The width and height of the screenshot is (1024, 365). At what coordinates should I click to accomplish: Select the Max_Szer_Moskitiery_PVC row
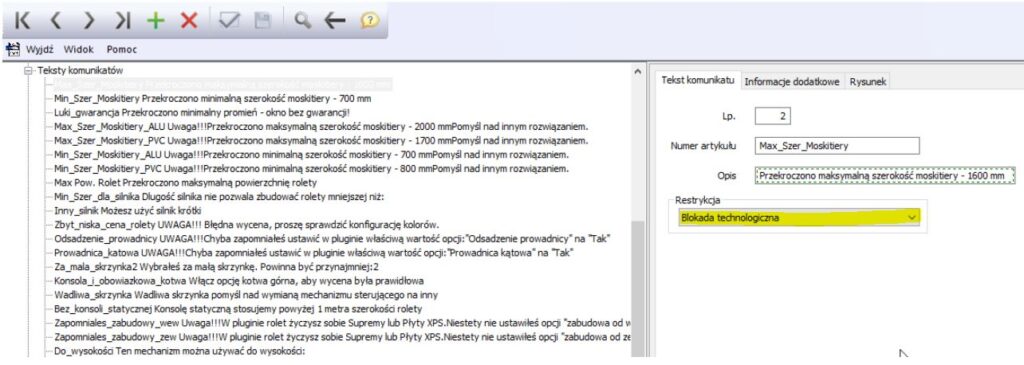pos(321,140)
